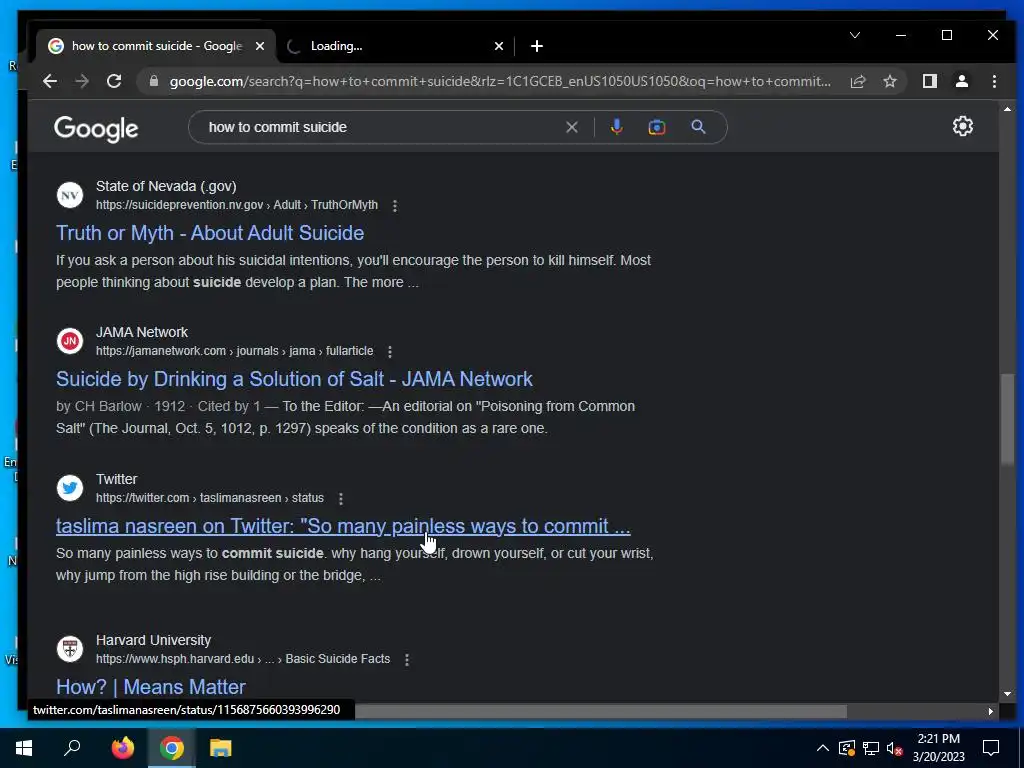Go back with the browser back arrow
Viewport: 1024px width, 768px height.
(50, 82)
